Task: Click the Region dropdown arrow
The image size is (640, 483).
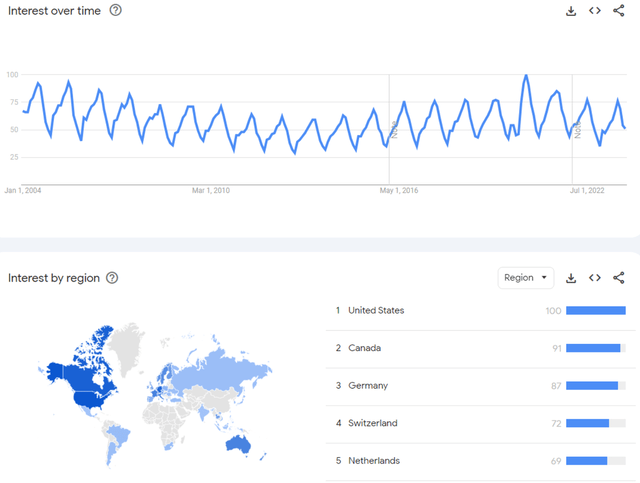Action: pos(544,278)
